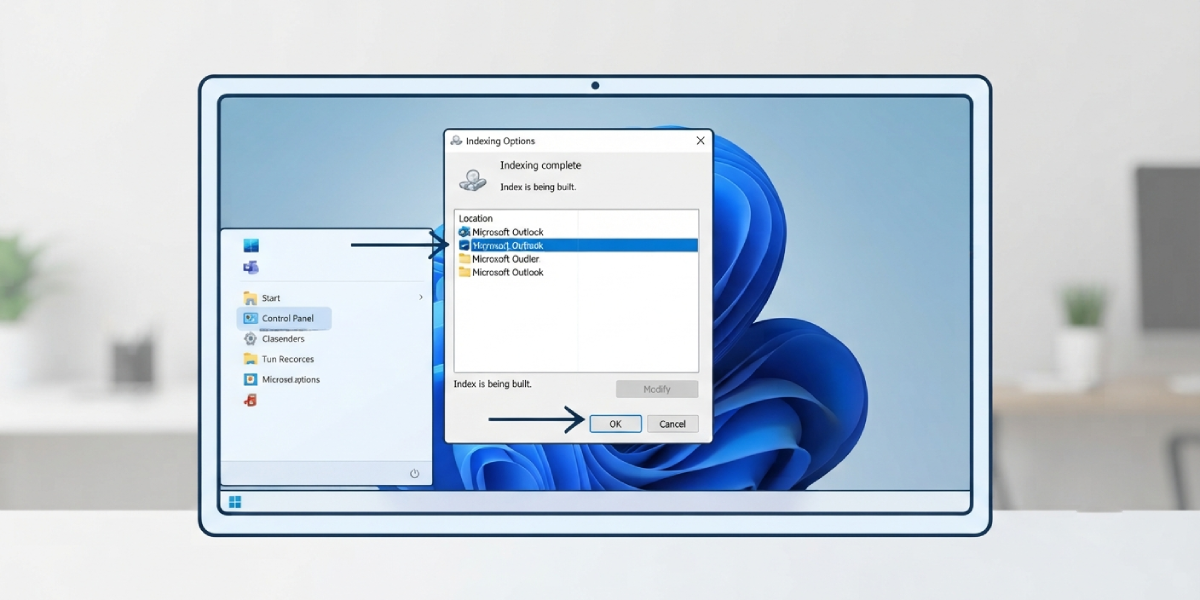1200x600 pixels.
Task: Click the Start button on the taskbar
Action: pos(235,501)
